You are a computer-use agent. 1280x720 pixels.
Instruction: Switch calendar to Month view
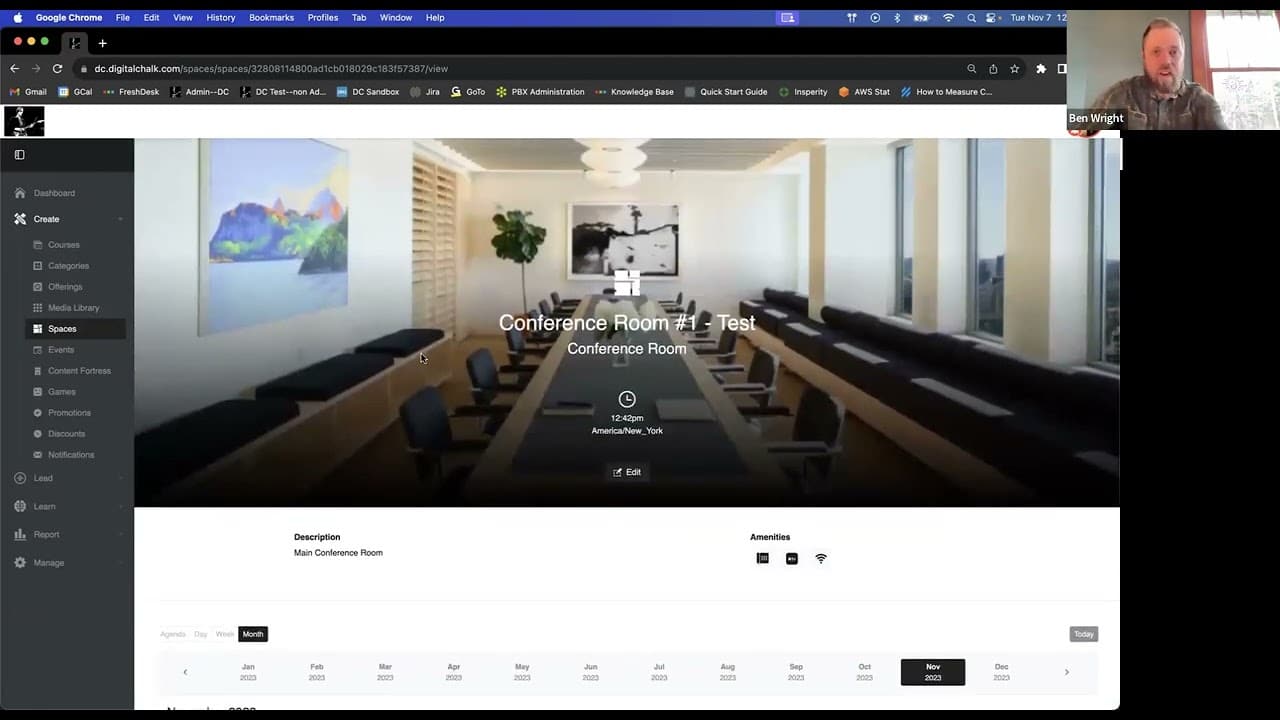coord(253,634)
